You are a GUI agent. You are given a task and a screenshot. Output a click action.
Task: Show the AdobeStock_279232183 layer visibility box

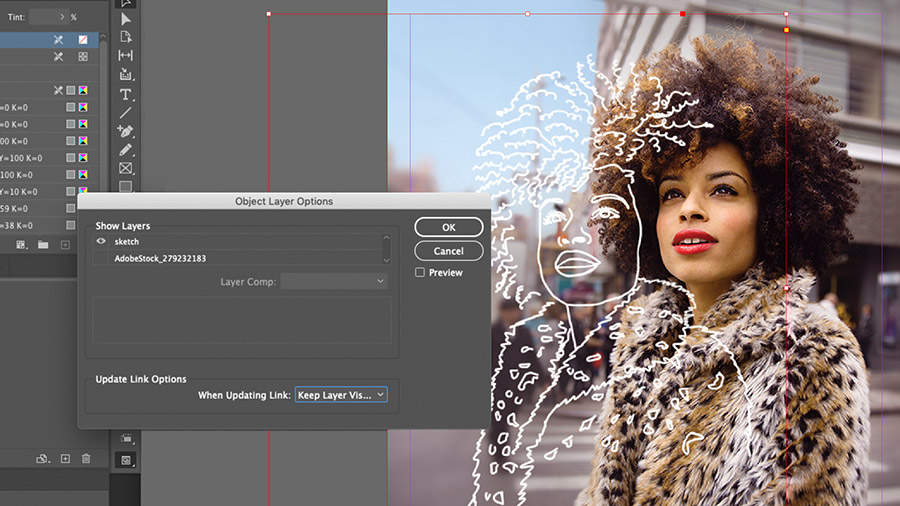coord(101,258)
